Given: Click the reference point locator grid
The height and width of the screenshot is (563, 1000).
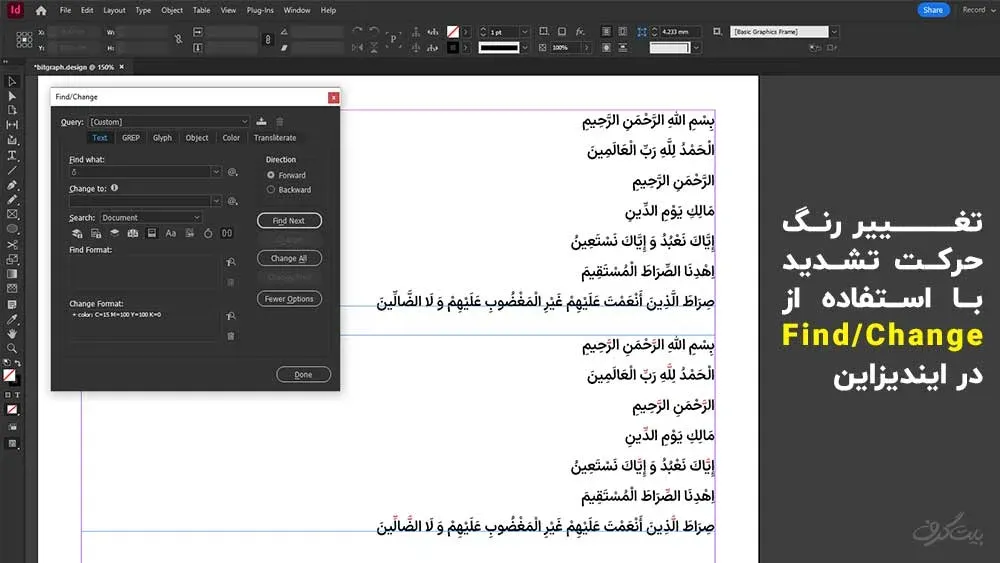Looking at the screenshot, I should [x=24, y=40].
